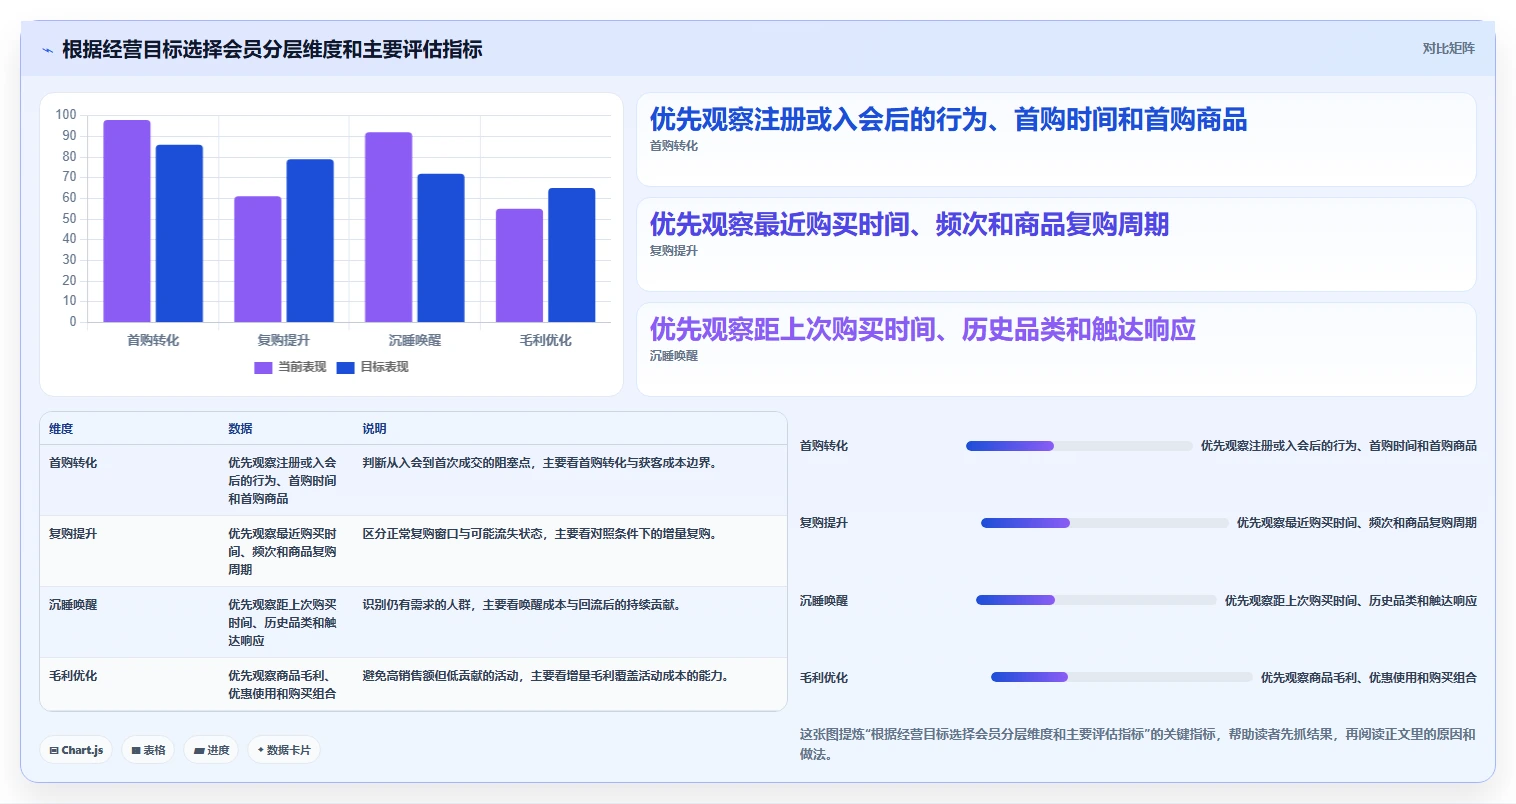
Task: Click the purple 复购提升 current bar
Action: pos(258,259)
